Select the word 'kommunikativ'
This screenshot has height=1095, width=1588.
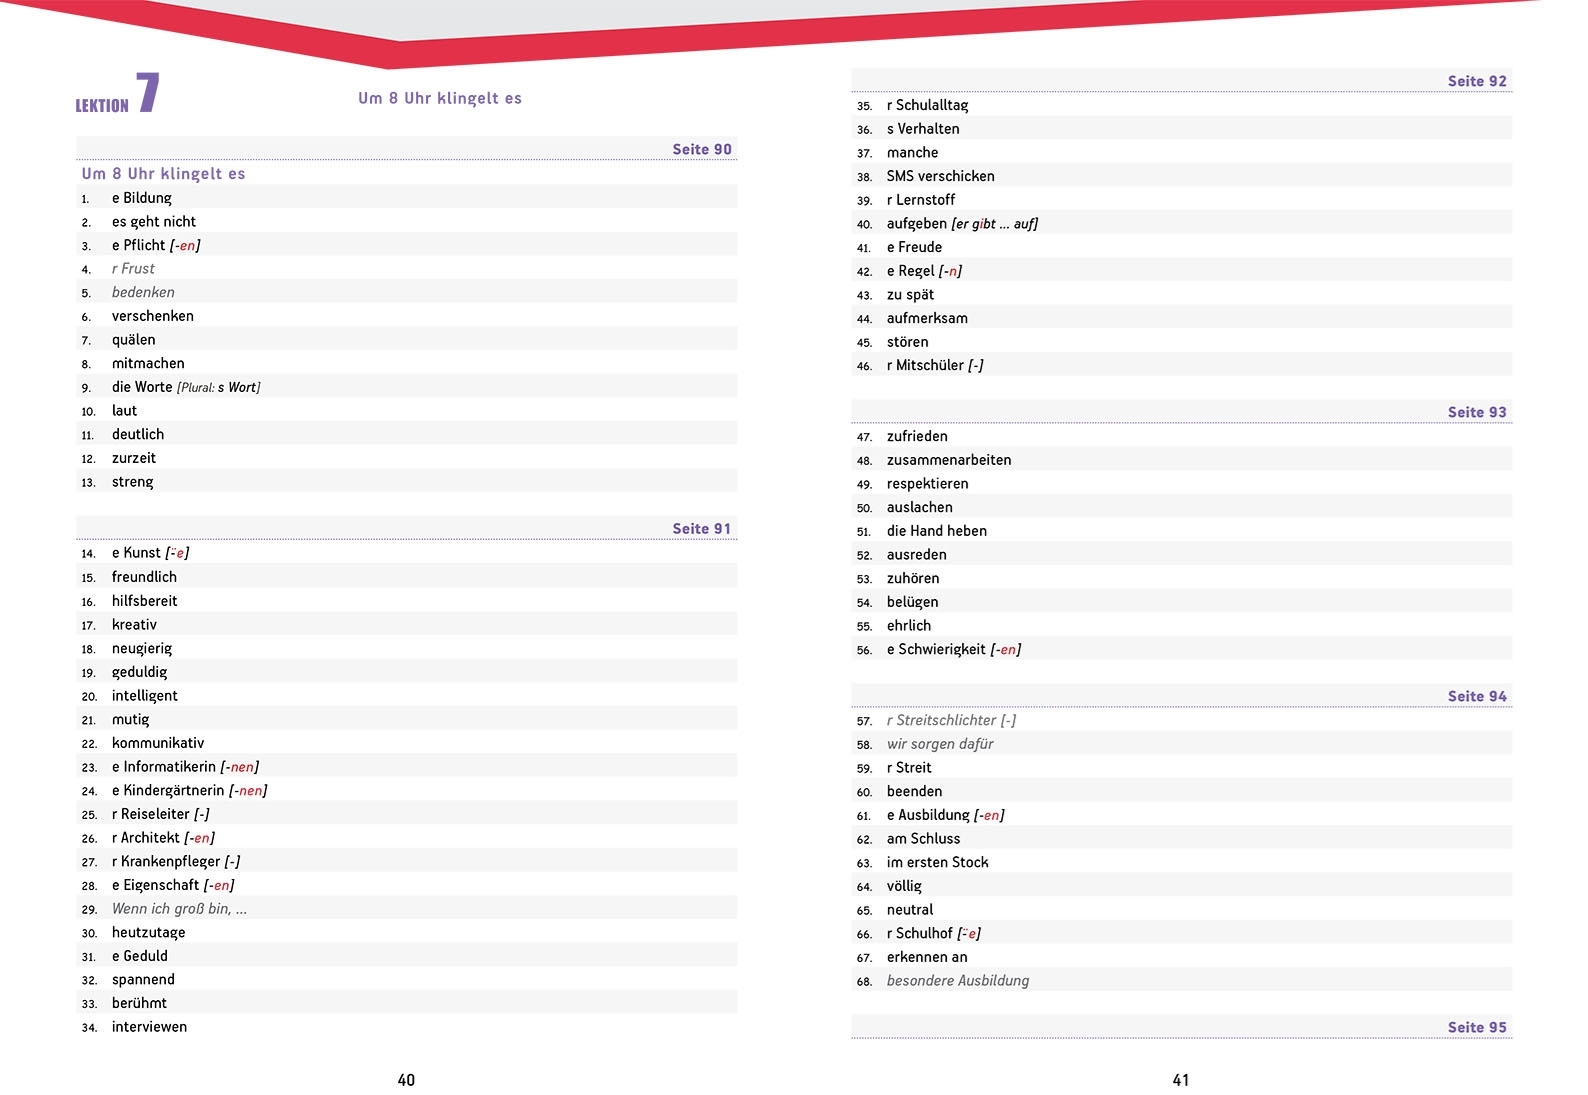[157, 743]
